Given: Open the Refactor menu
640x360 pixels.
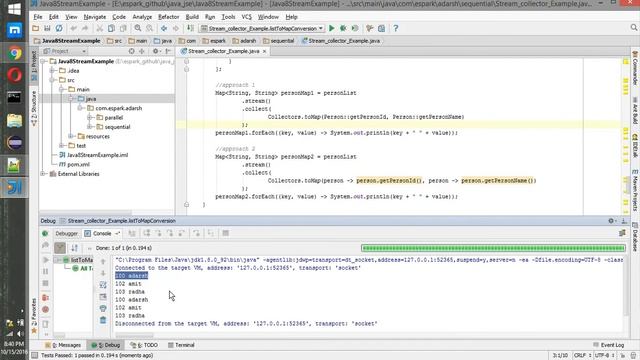Looking at the screenshot, I should pos(169,17).
